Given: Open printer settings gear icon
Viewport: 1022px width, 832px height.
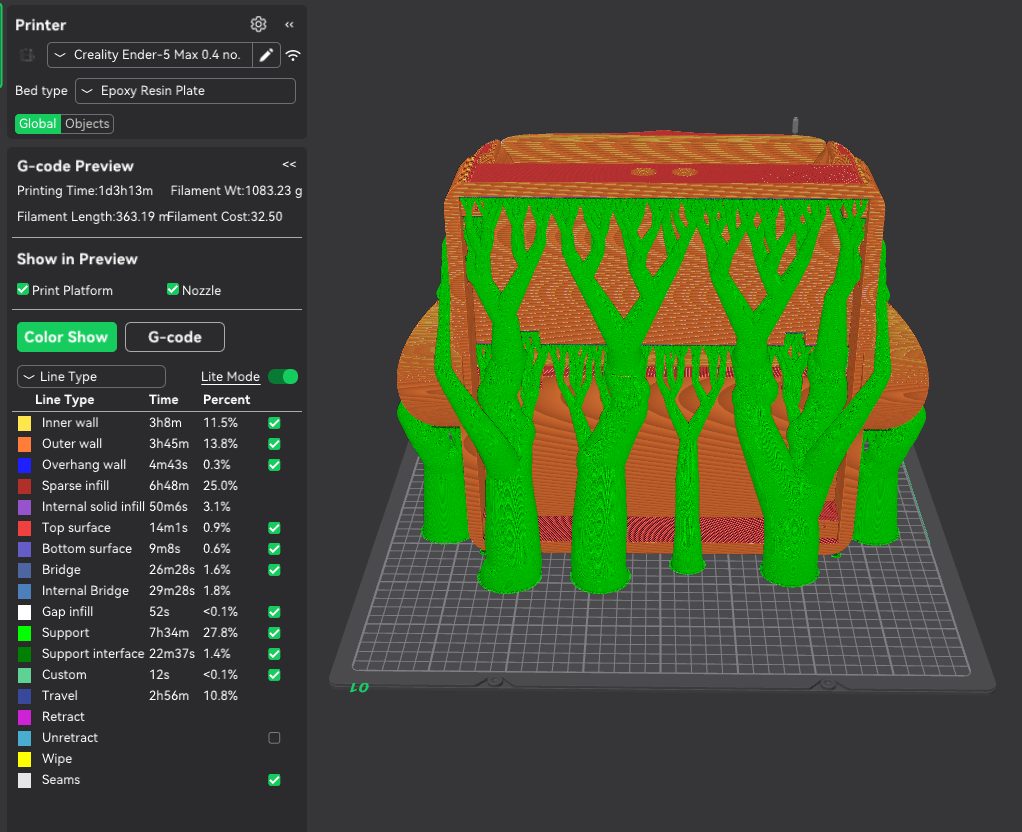Looking at the screenshot, I should coord(258,24).
